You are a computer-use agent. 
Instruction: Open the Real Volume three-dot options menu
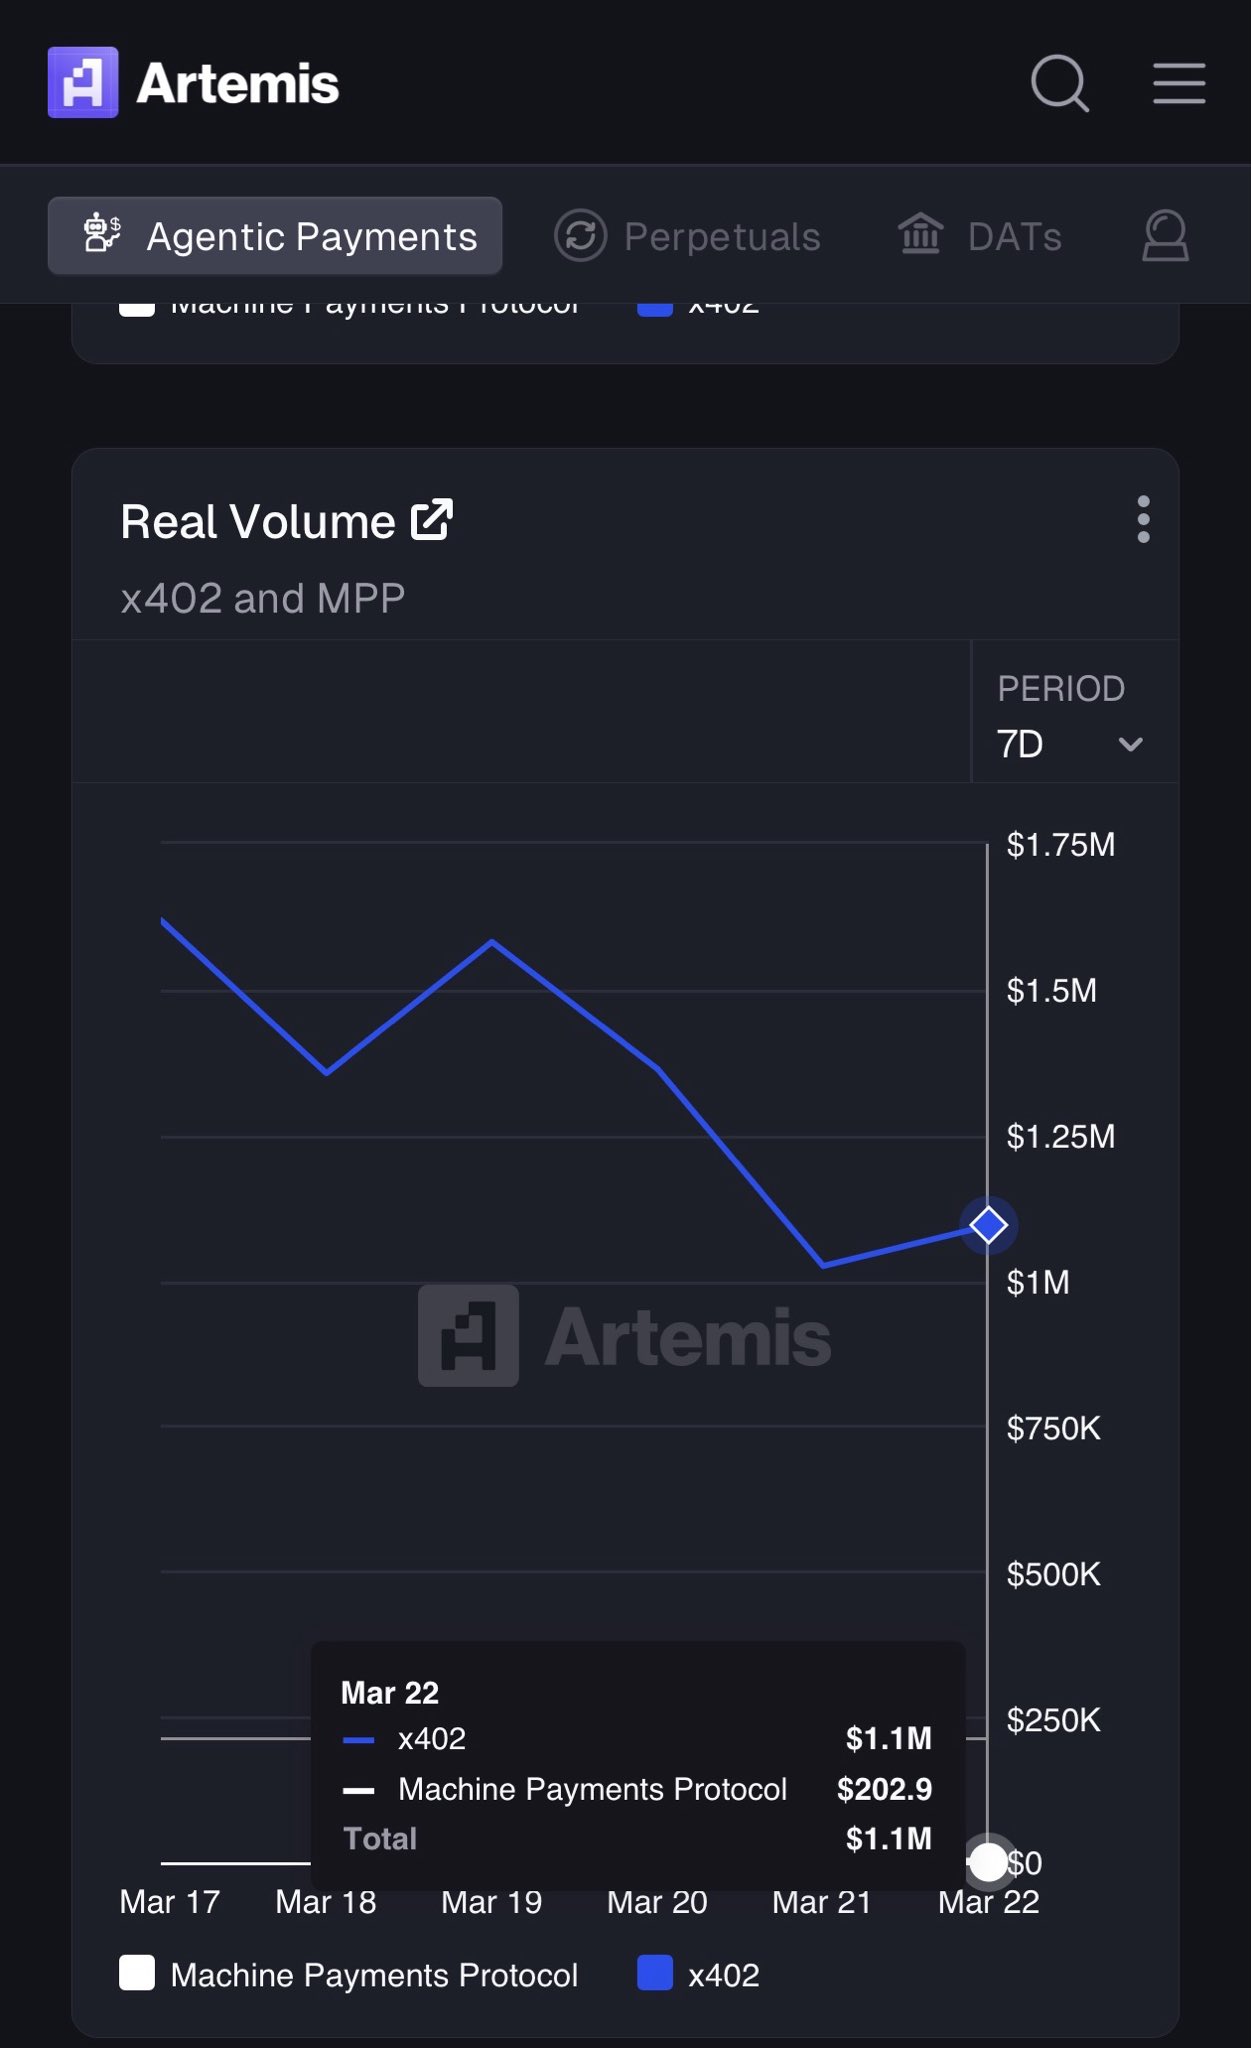[1143, 520]
